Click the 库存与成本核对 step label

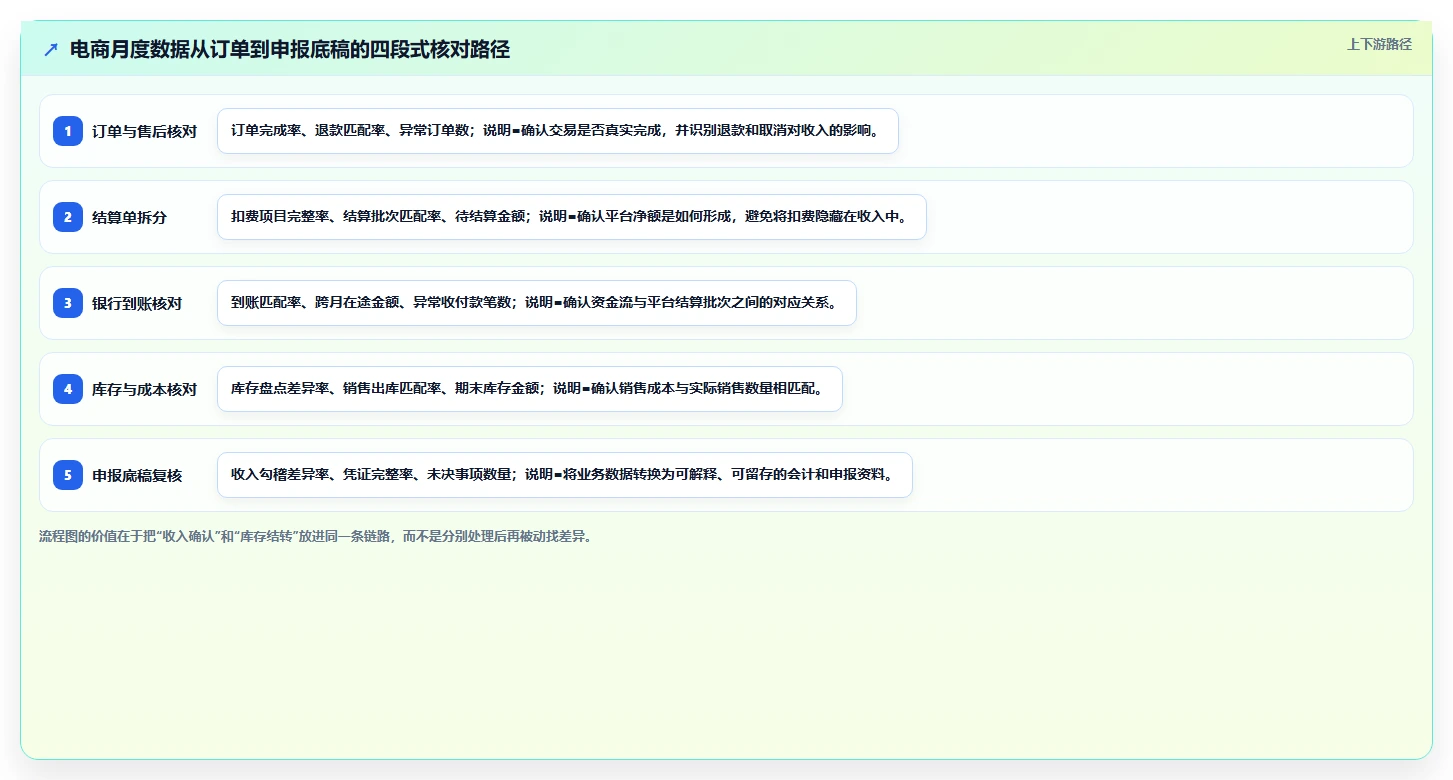point(144,389)
